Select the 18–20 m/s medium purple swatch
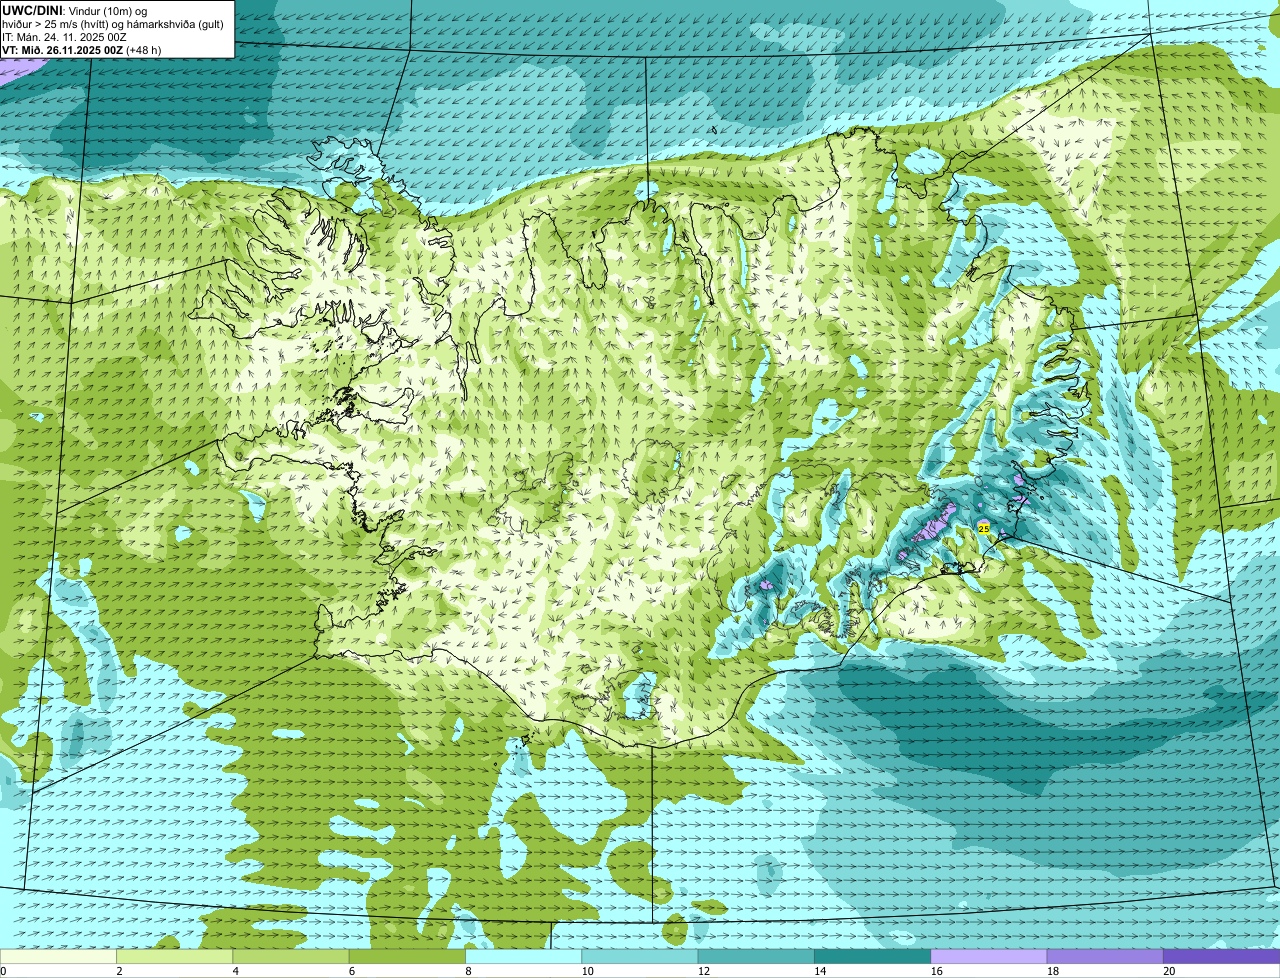This screenshot has width=1280, height=978. [x=1105, y=956]
